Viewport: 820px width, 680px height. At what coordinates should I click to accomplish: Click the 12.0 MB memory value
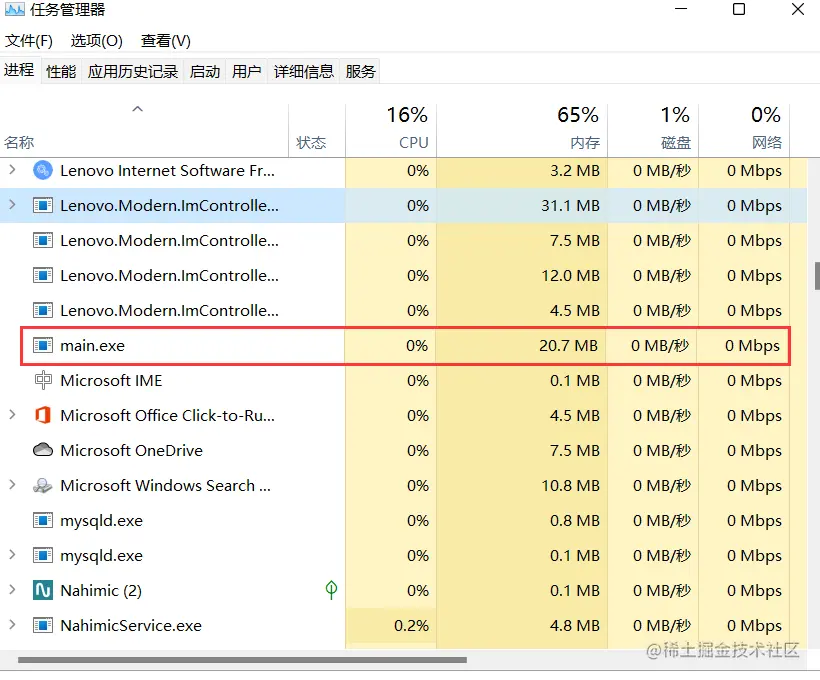coord(570,276)
